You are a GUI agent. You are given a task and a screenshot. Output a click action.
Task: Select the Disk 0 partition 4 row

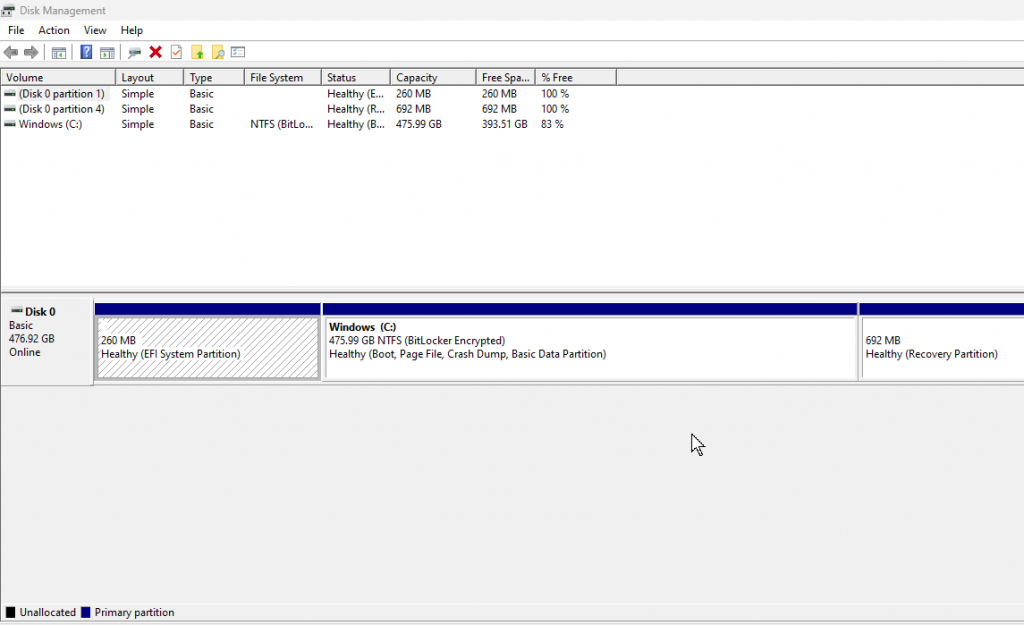click(61, 109)
